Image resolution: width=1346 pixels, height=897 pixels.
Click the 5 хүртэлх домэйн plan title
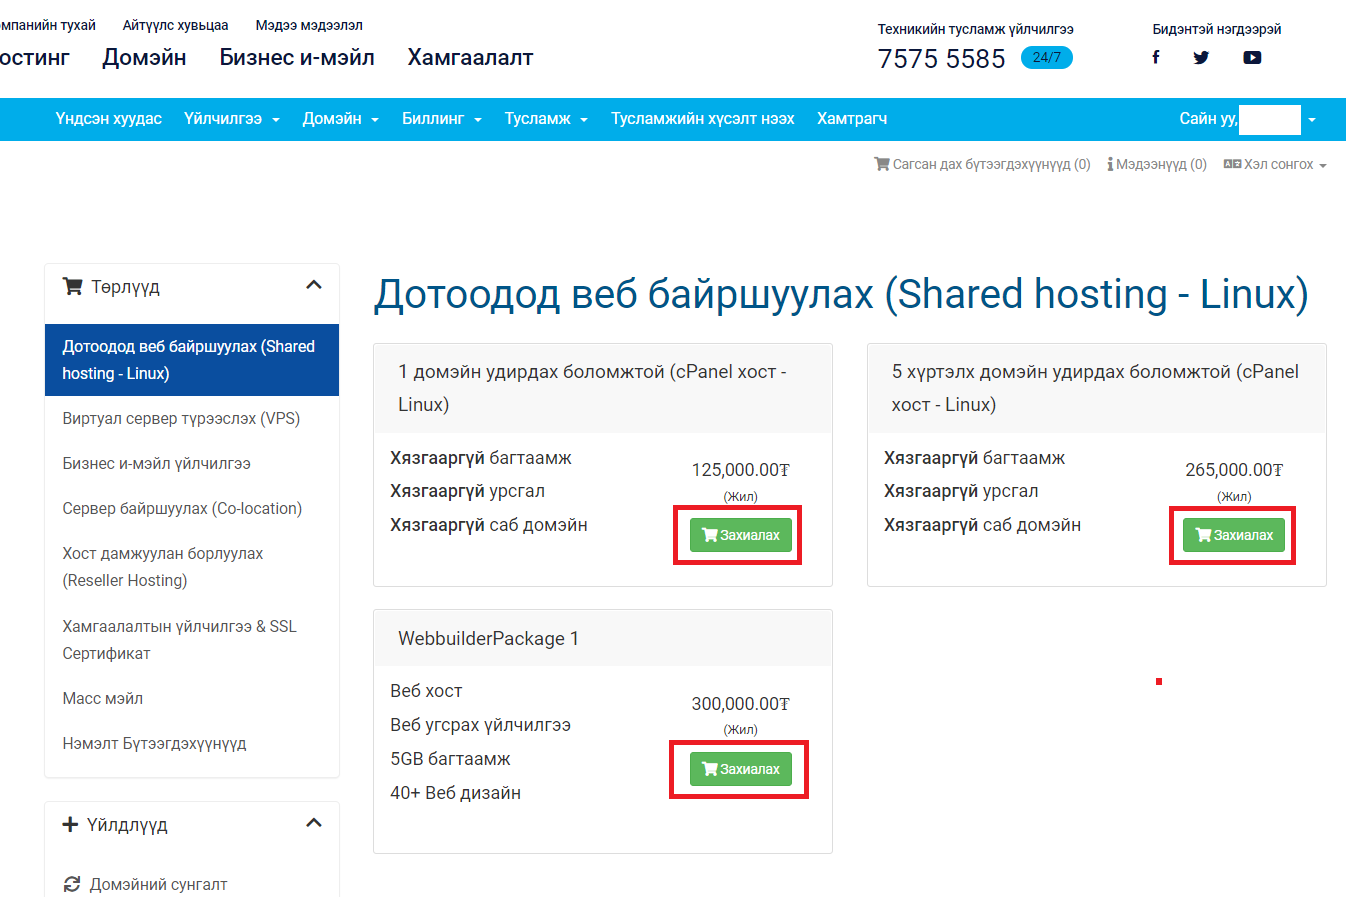point(1095,388)
